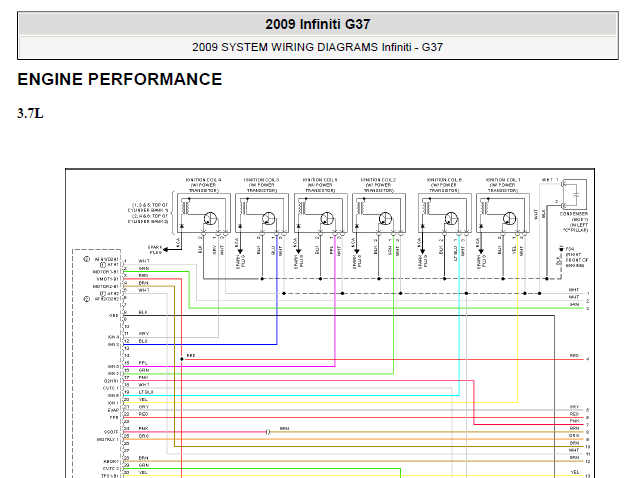636x478 pixels.
Task: Click the 'CVTC 1' pin label at pin 18
Action: tap(111, 388)
